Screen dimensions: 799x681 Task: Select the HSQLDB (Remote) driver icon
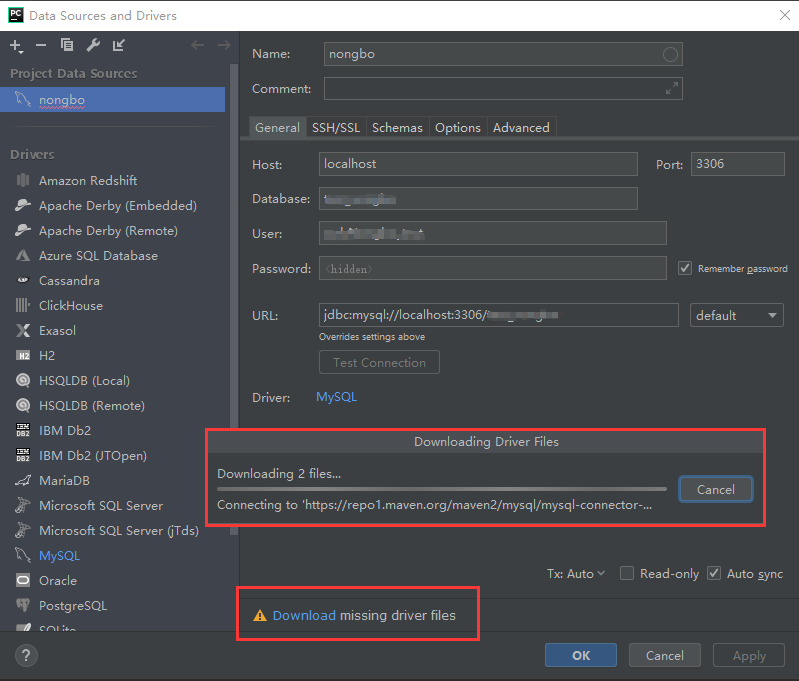(x=22, y=405)
